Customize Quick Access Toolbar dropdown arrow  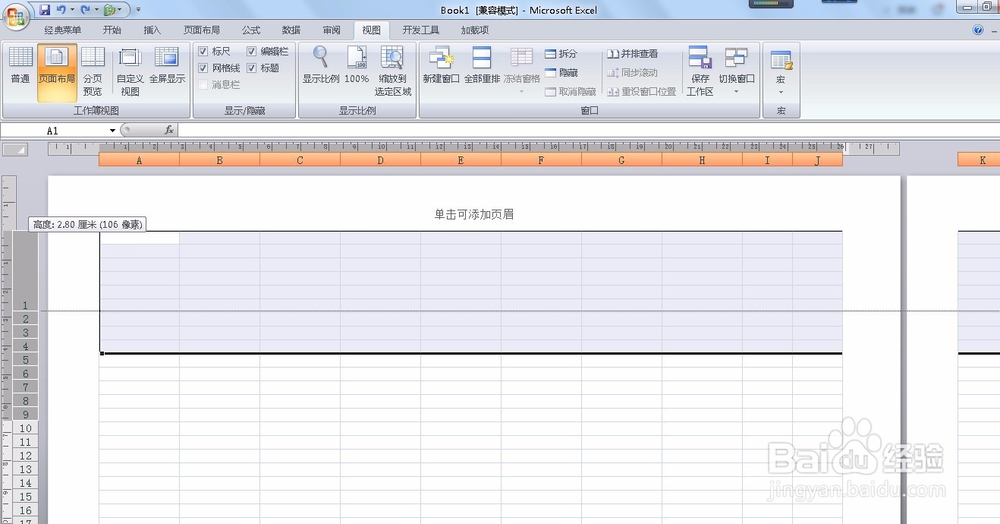tap(138, 10)
